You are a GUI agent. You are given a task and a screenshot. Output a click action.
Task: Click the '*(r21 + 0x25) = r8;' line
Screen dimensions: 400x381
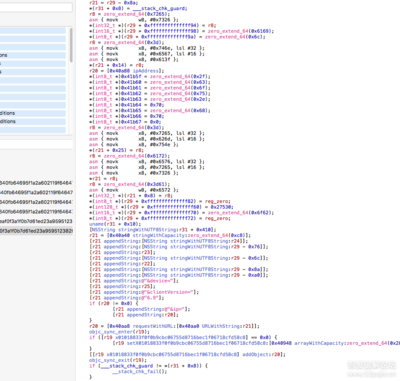[116, 150]
